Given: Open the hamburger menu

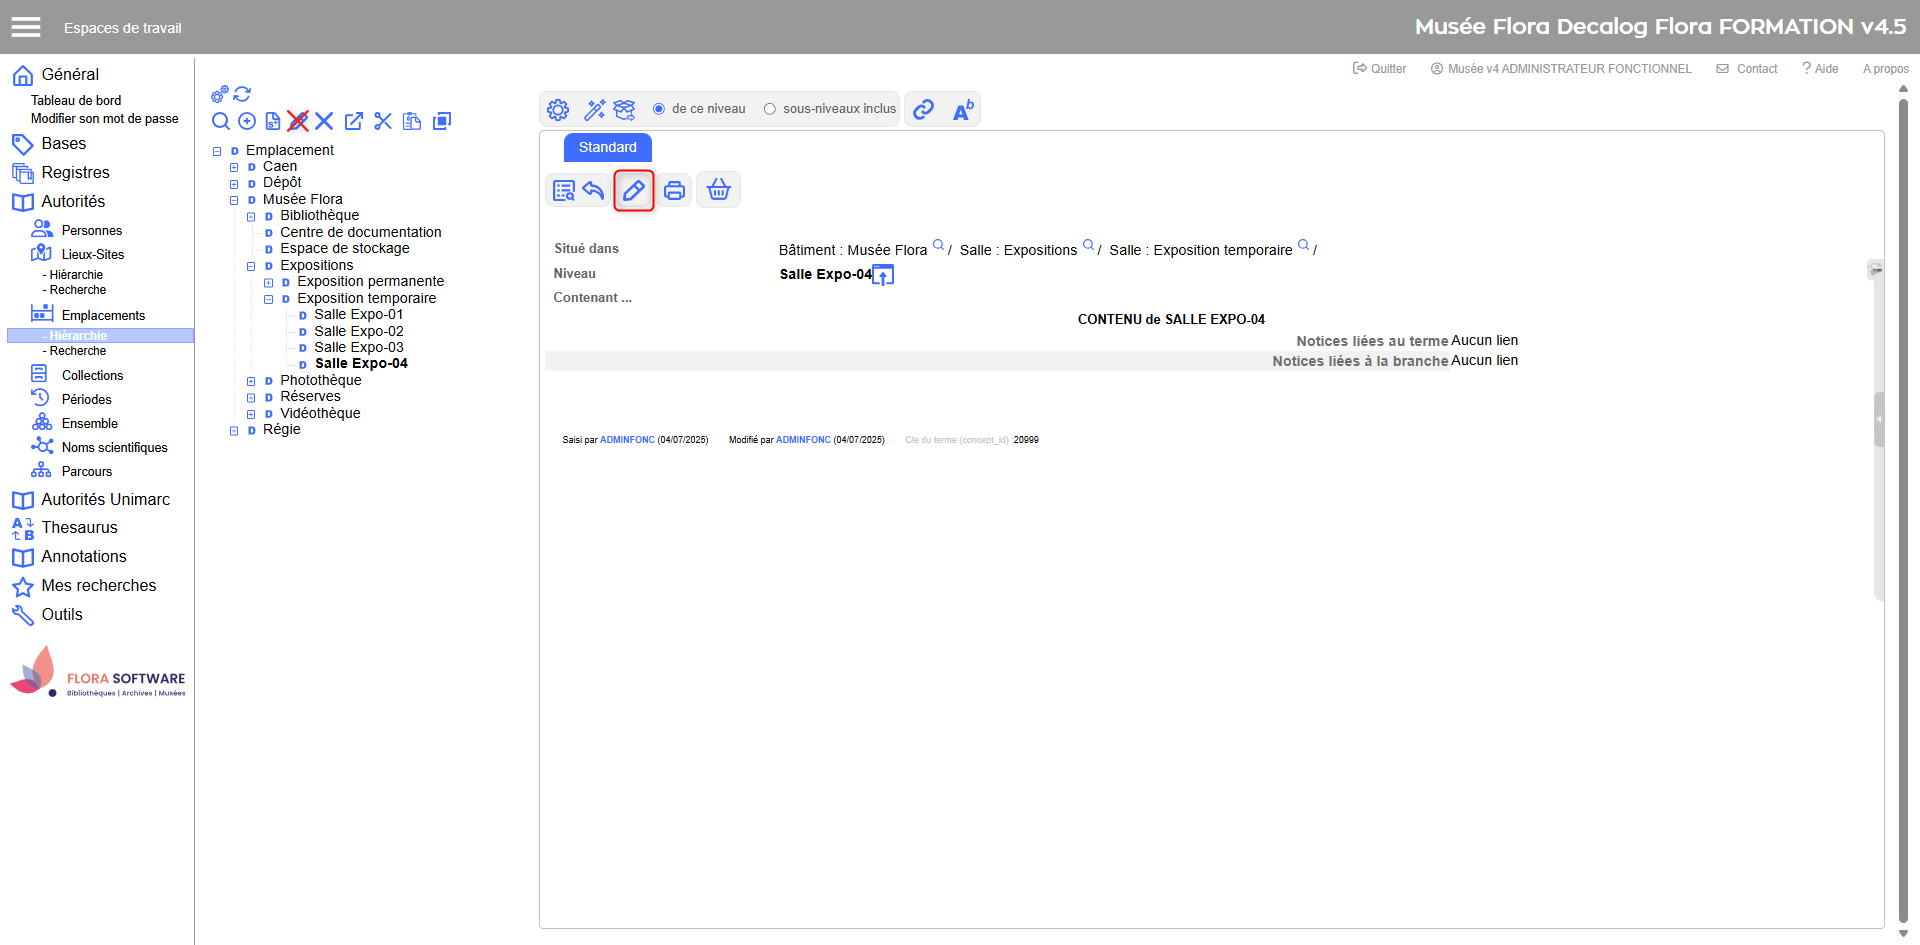Looking at the screenshot, I should (26, 27).
